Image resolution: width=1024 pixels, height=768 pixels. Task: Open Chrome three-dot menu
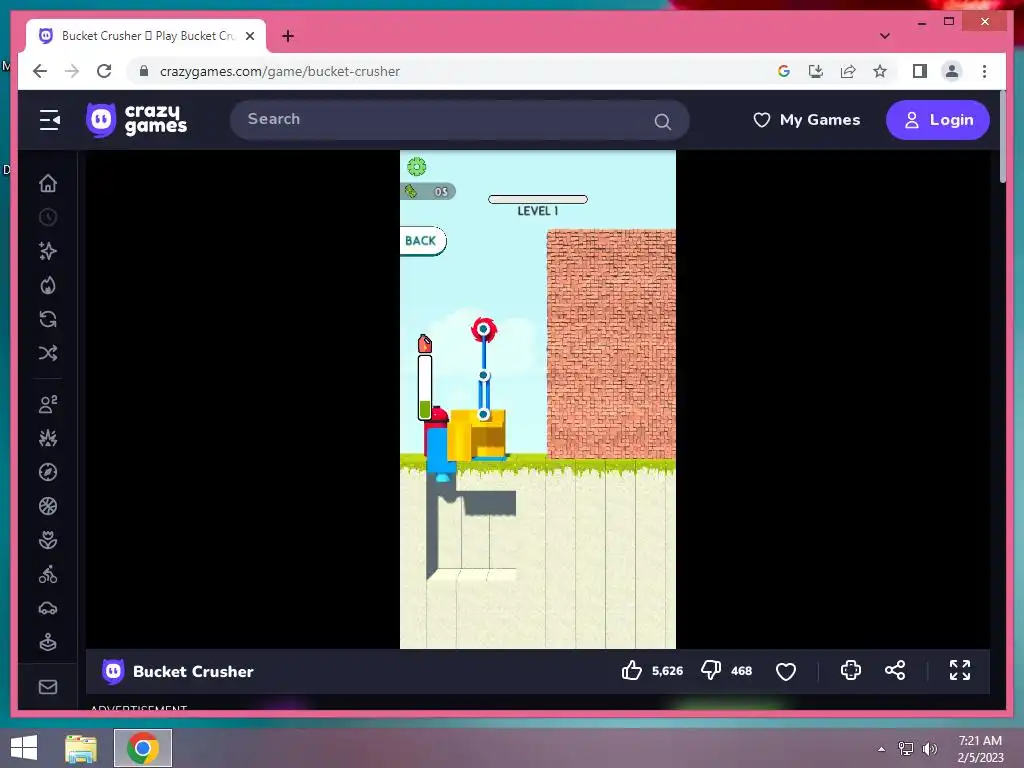click(x=984, y=71)
